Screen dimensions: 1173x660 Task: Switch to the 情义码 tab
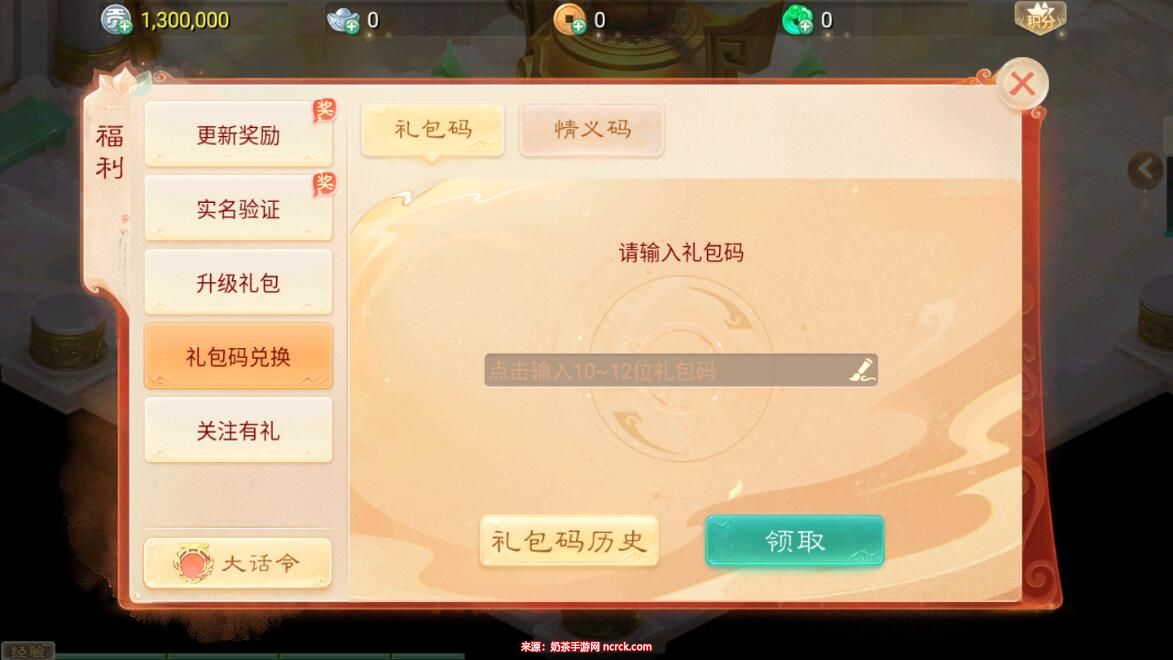click(592, 130)
